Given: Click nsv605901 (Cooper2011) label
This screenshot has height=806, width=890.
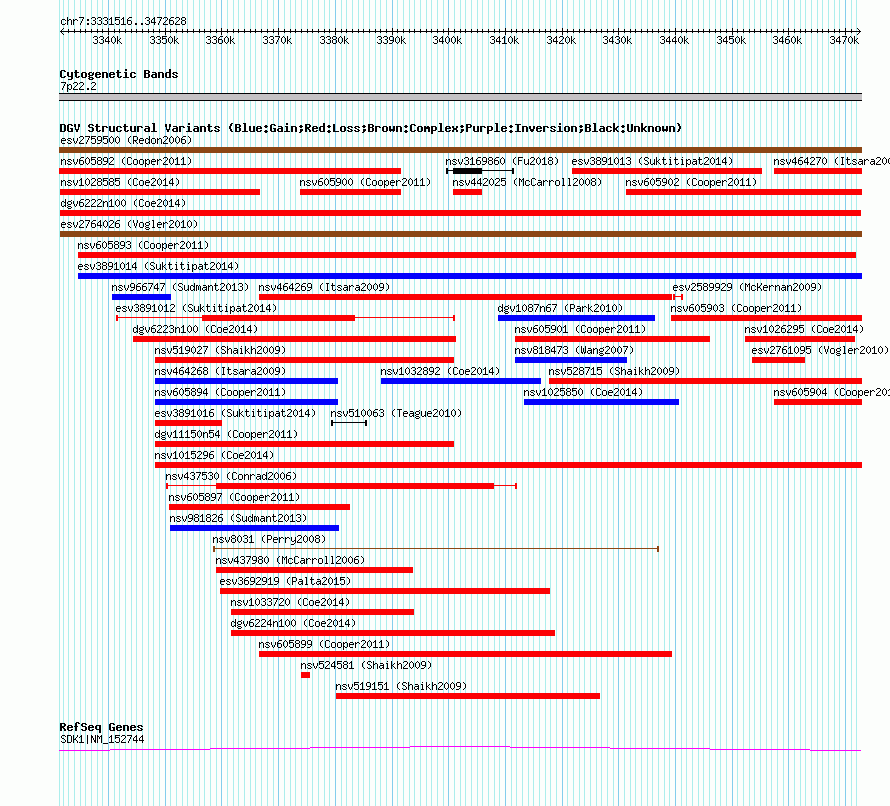Looking at the screenshot, I should coord(580,329).
